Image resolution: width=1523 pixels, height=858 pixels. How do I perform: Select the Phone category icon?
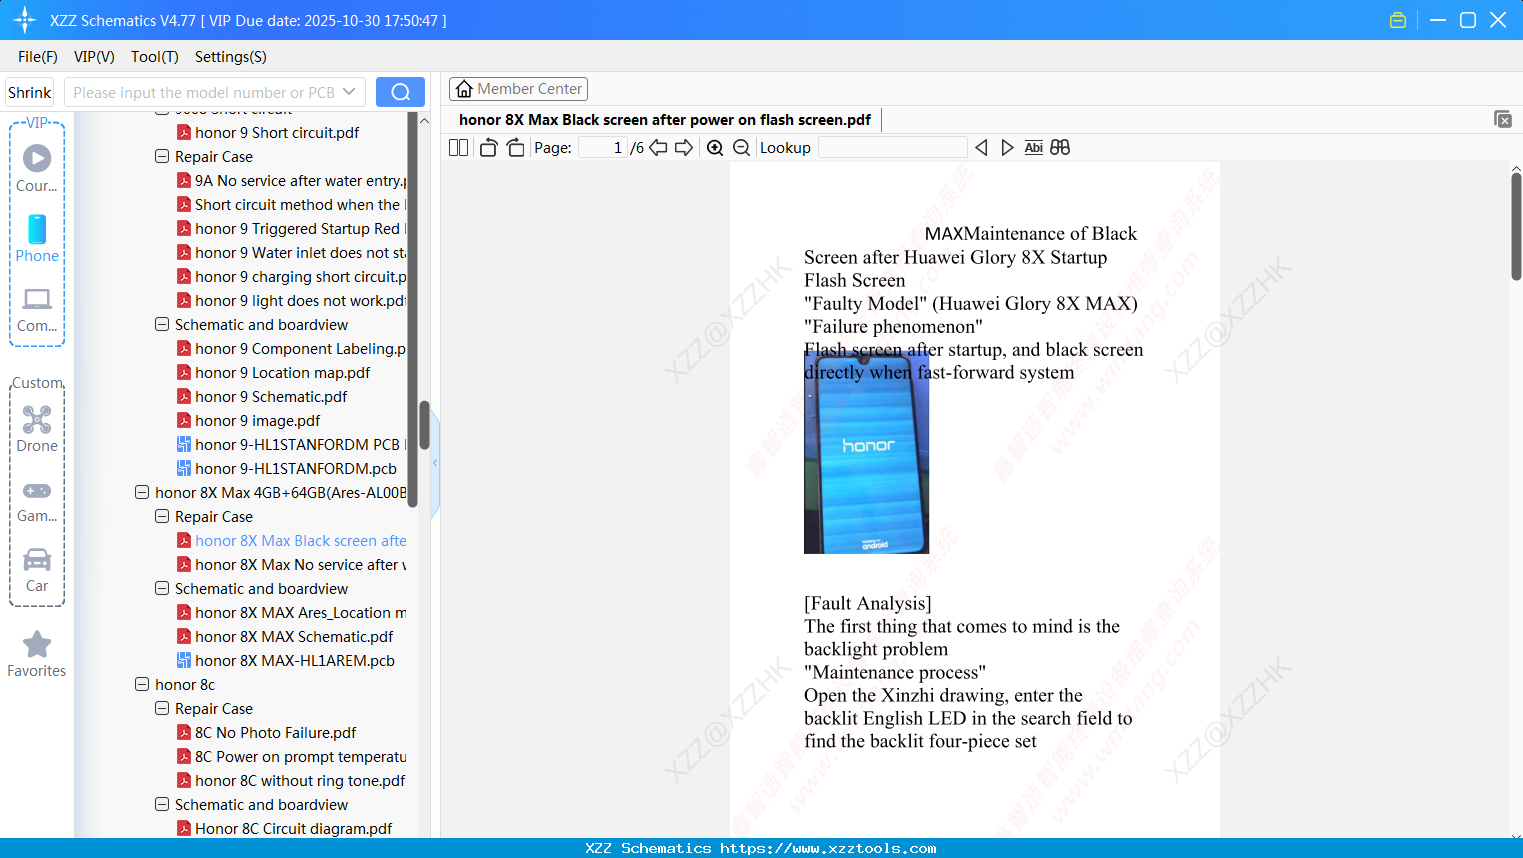pos(37,239)
